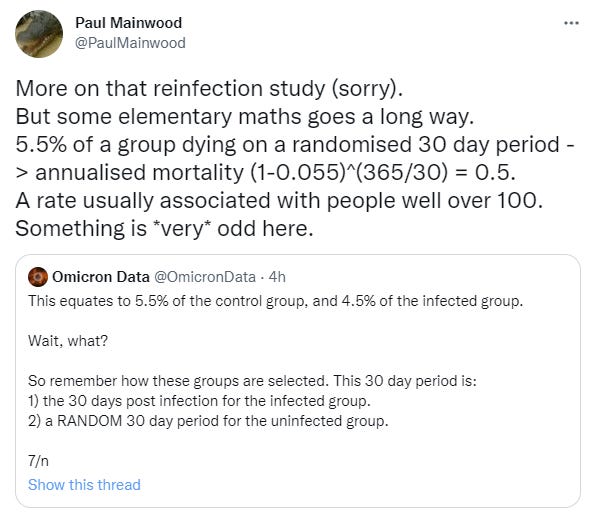Image resolution: width=594 pixels, height=514 pixels.
Task: Open the @PaulMainwood handle link
Action: (130, 43)
